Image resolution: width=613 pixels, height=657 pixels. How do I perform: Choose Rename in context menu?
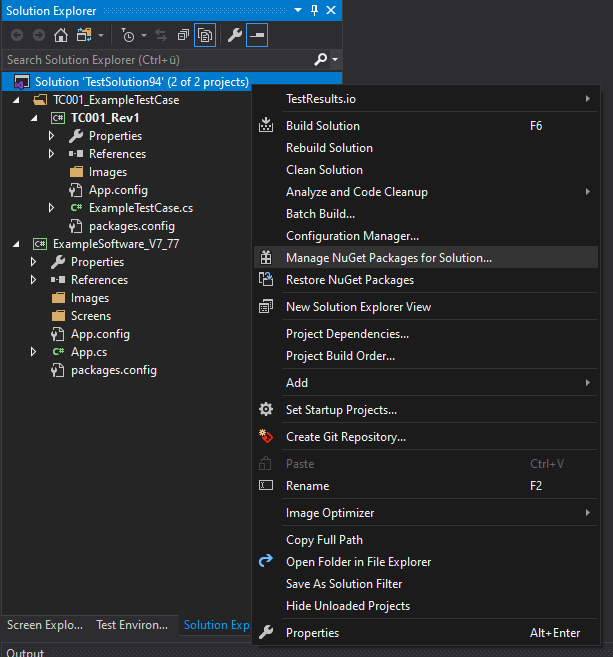426,486
